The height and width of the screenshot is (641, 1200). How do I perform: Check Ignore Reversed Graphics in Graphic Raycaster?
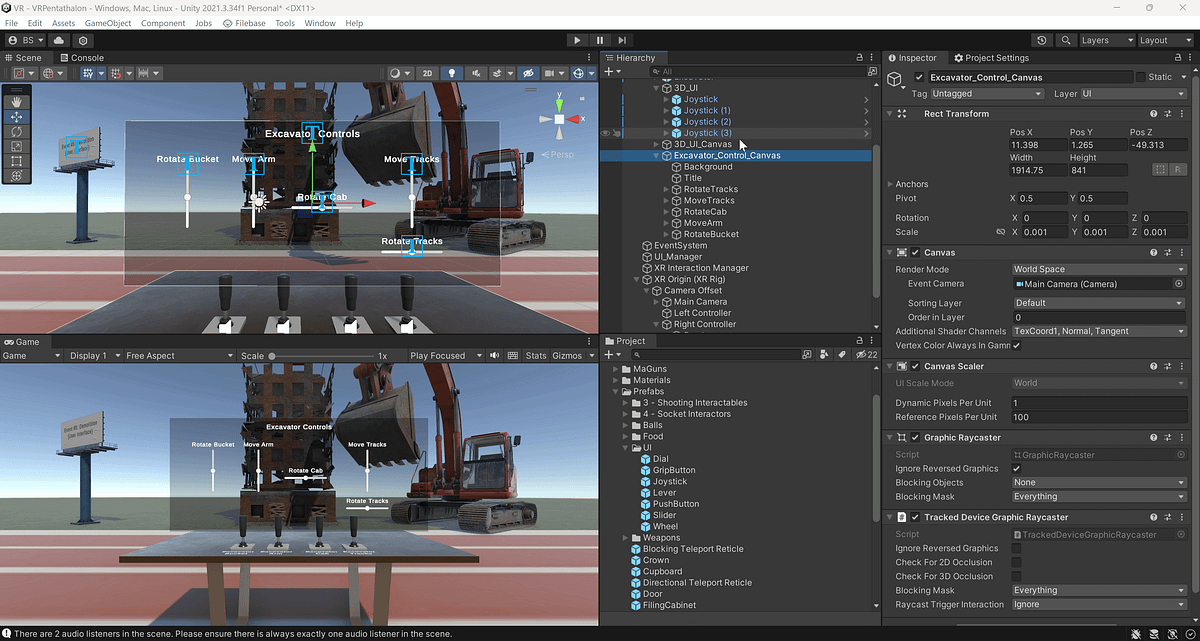pos(1017,468)
